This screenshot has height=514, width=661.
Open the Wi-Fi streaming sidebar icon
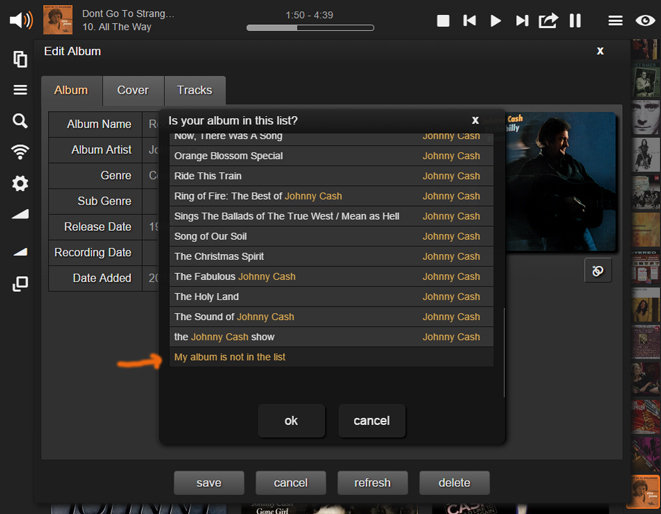pos(20,152)
